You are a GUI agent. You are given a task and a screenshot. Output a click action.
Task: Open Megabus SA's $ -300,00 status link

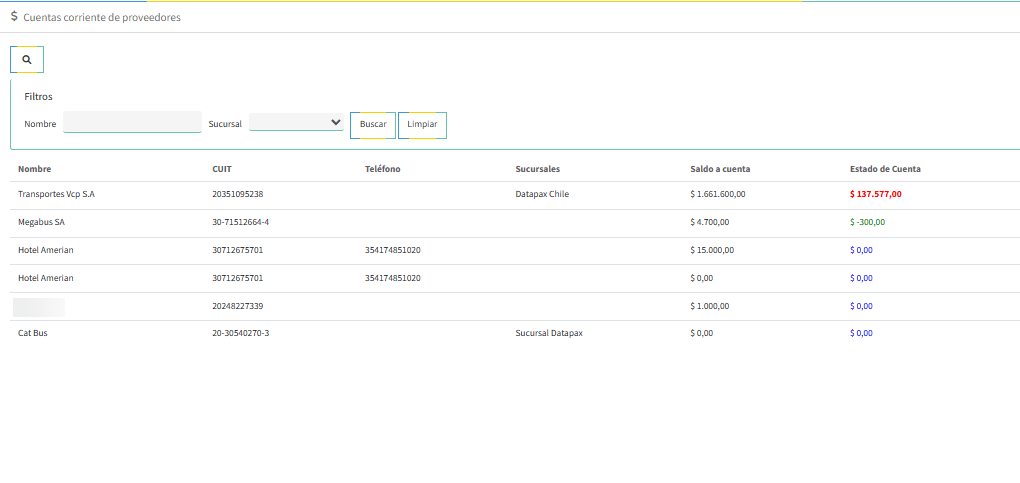click(x=867, y=222)
